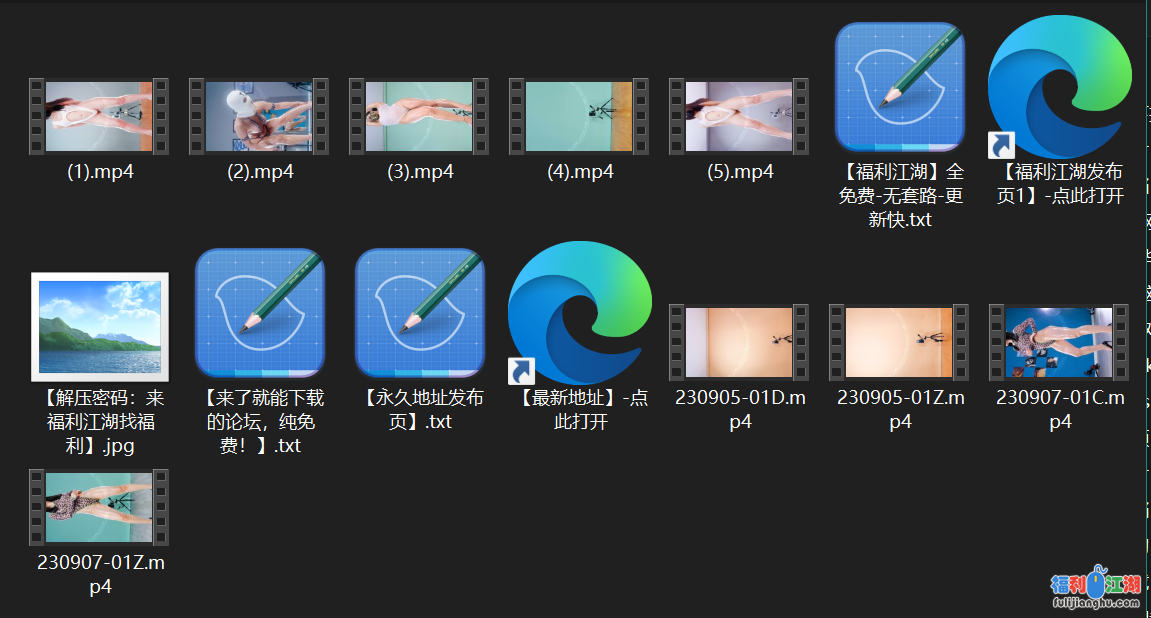The width and height of the screenshot is (1151, 618).
Task: Select the (1).mp4 video file
Action: 100,116
